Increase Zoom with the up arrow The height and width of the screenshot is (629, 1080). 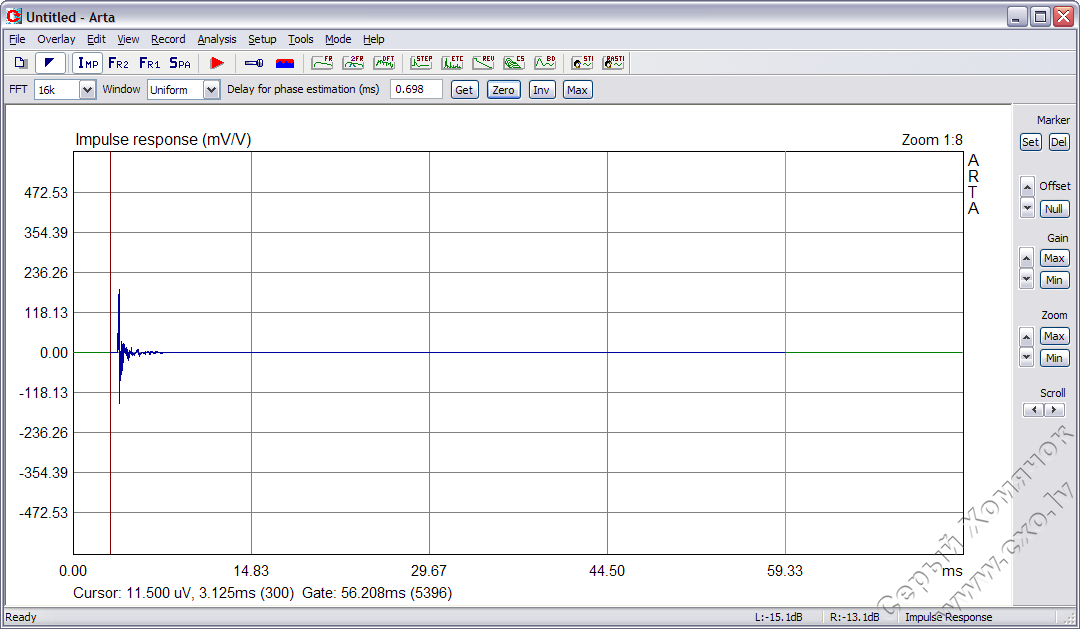1026,337
